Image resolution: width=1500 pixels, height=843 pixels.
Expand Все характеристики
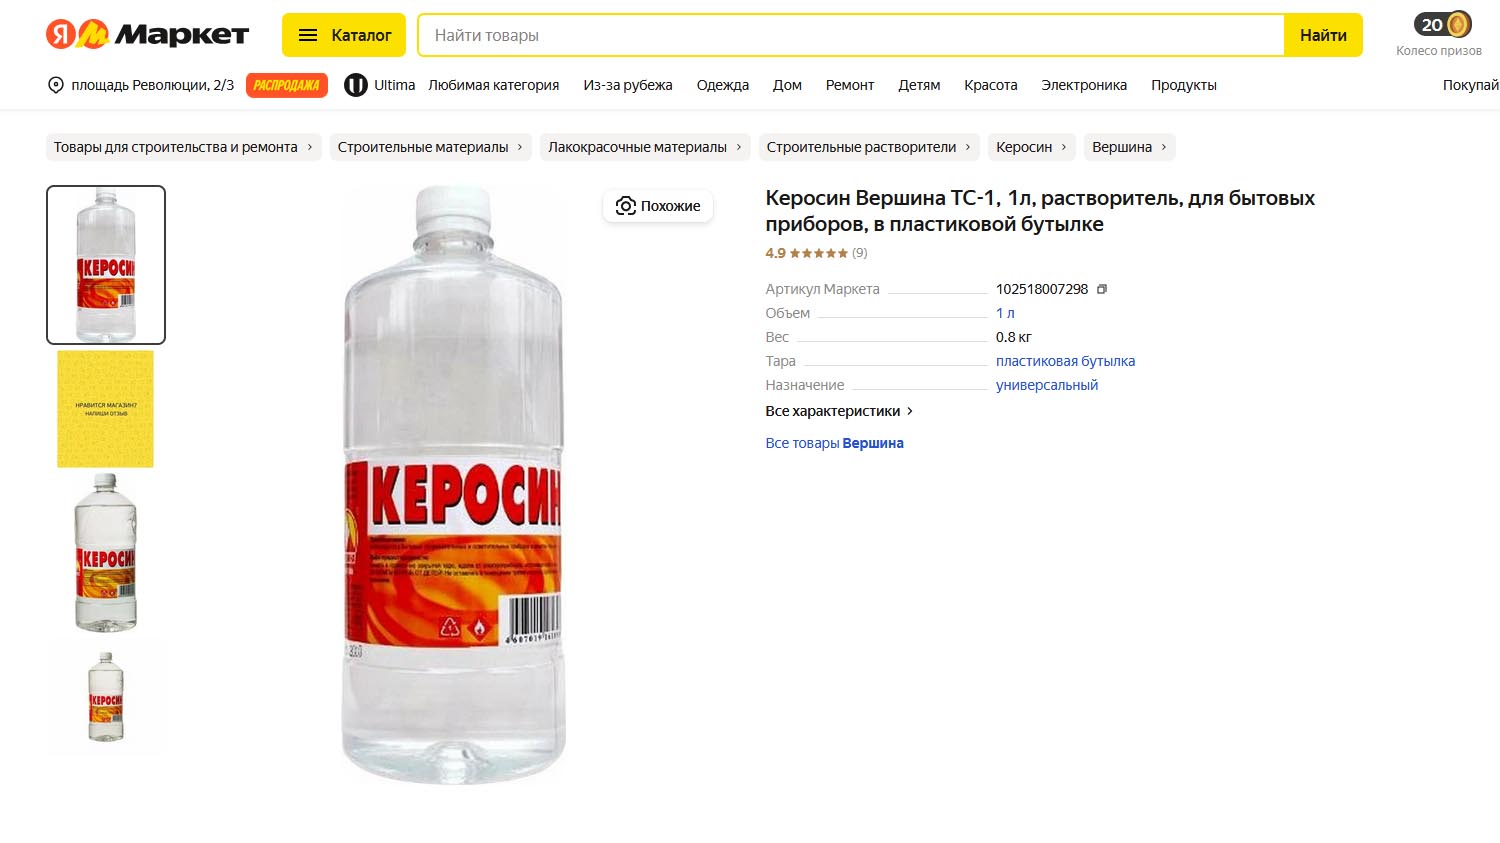tap(839, 411)
